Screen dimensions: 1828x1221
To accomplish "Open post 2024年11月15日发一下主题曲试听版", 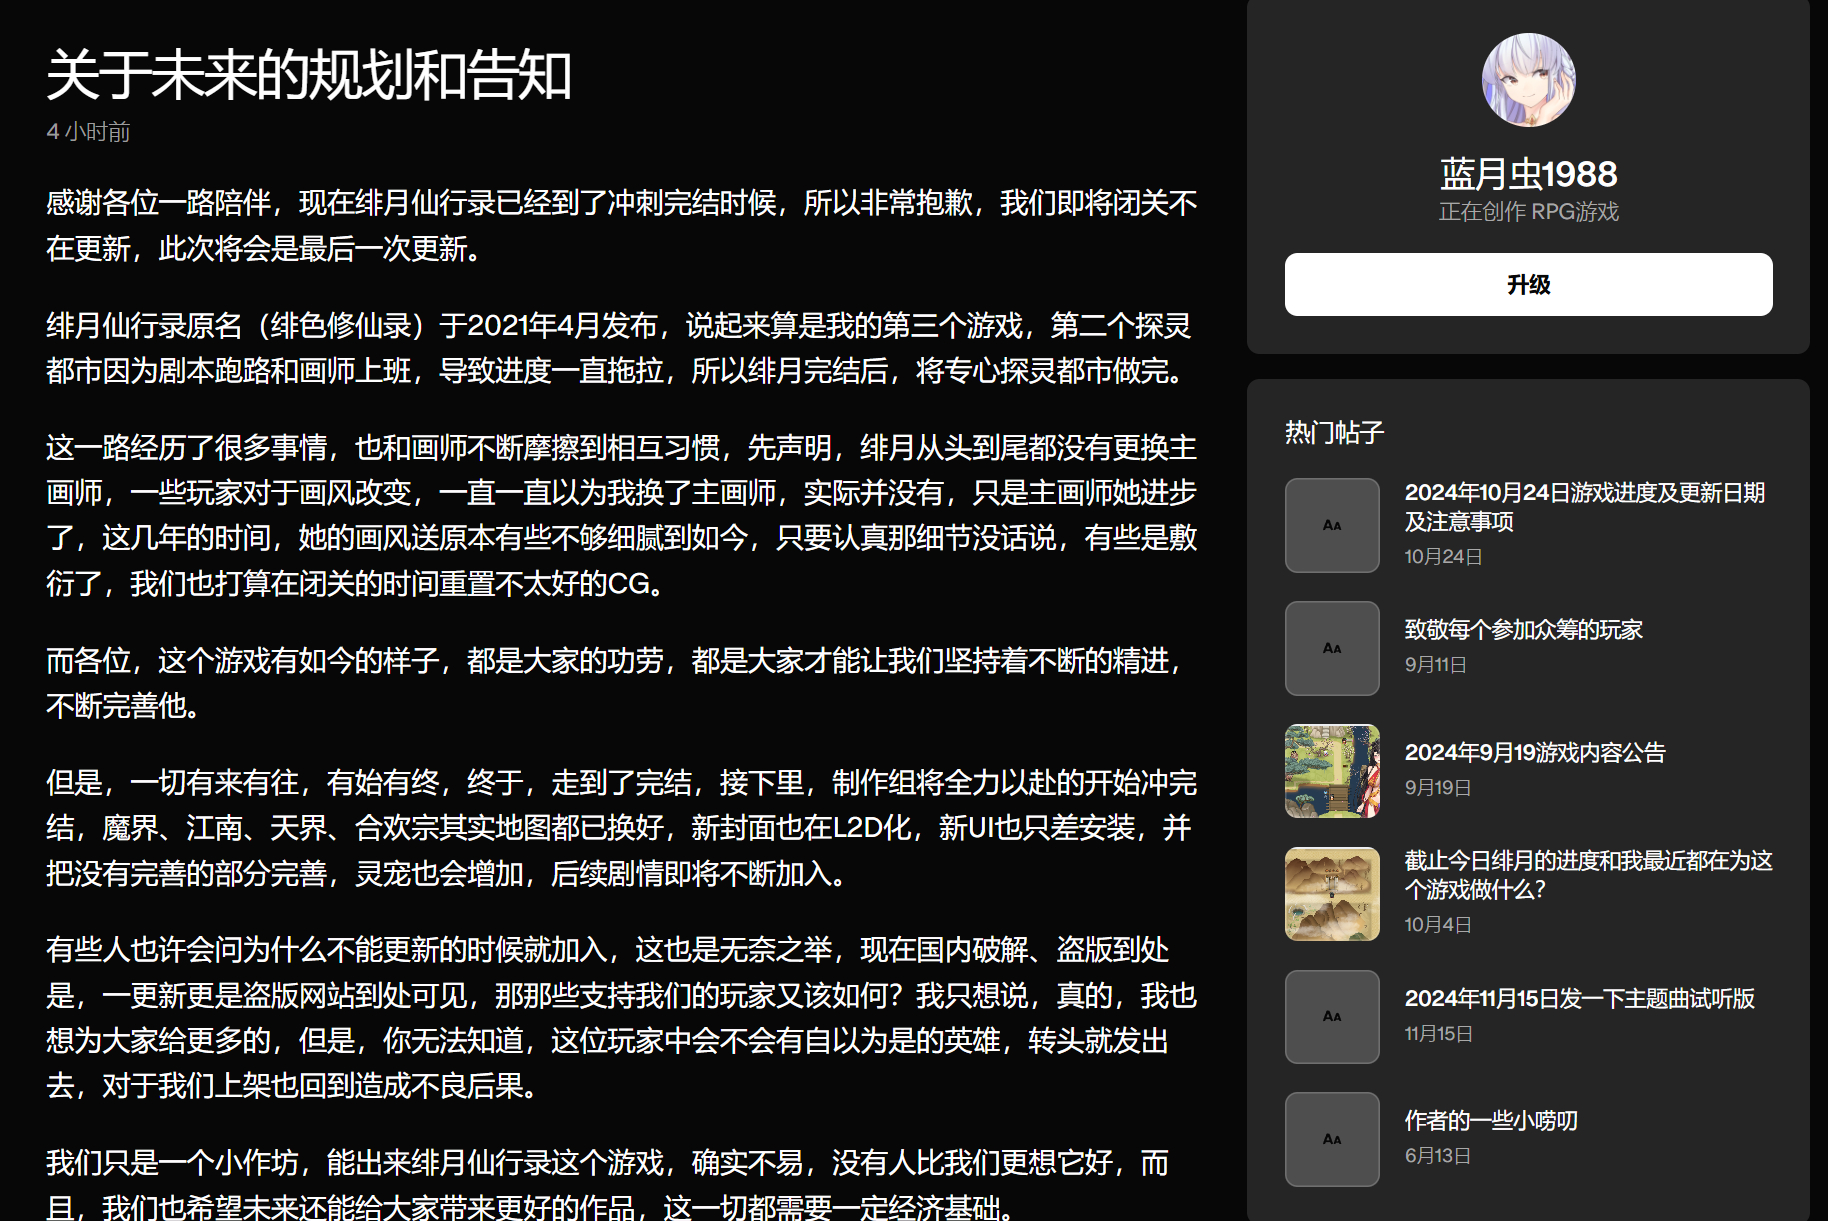I will [x=1580, y=999].
